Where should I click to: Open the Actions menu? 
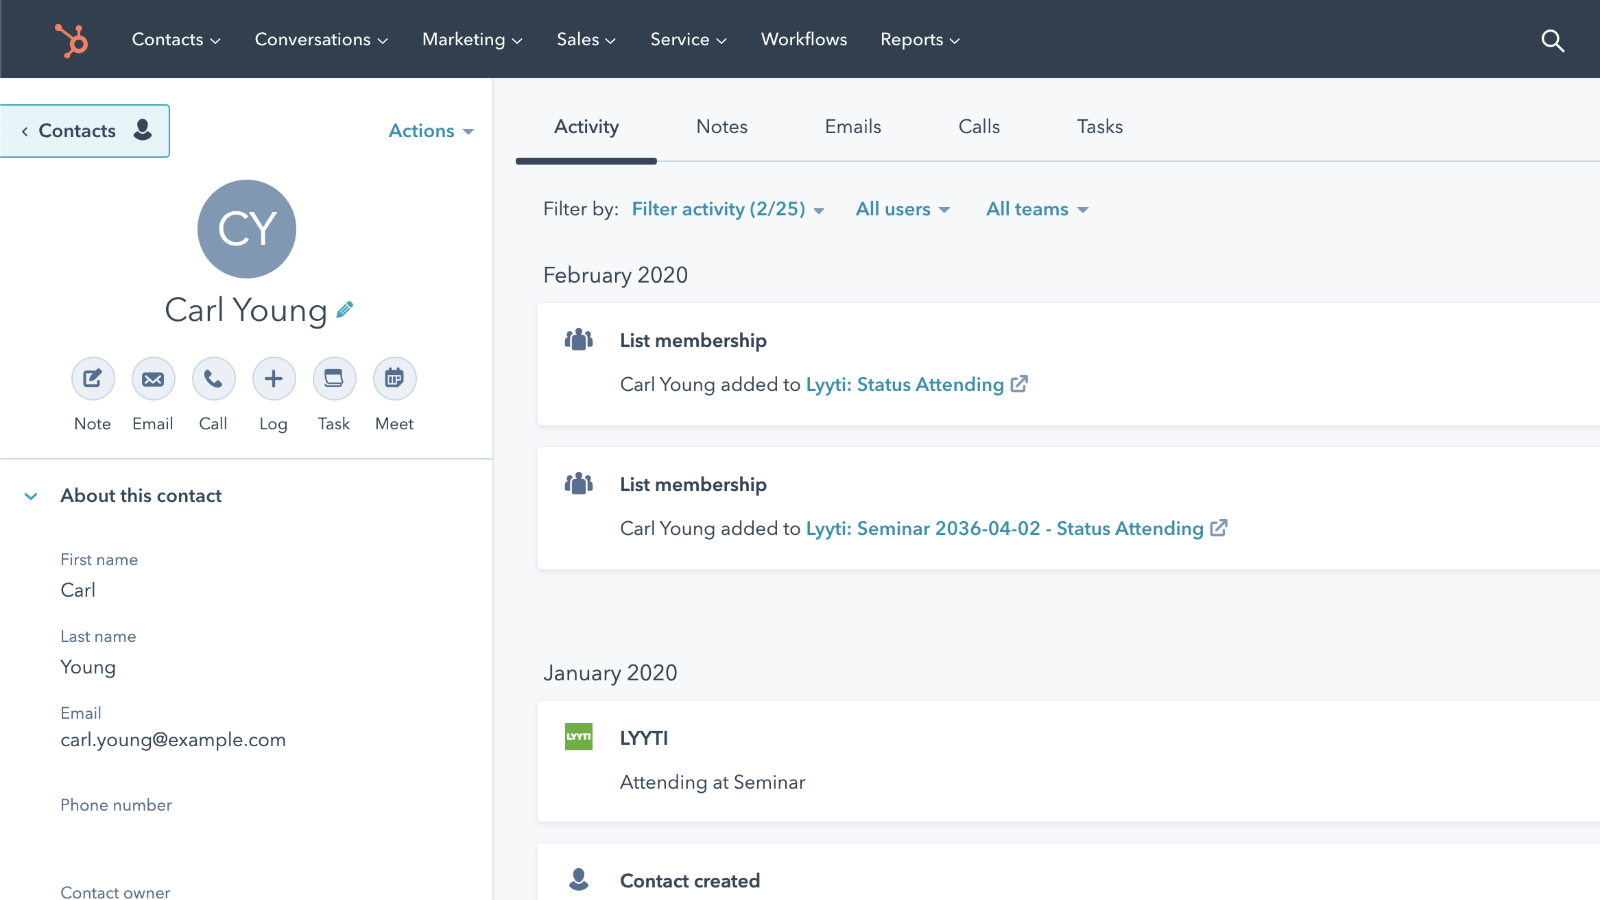point(430,130)
